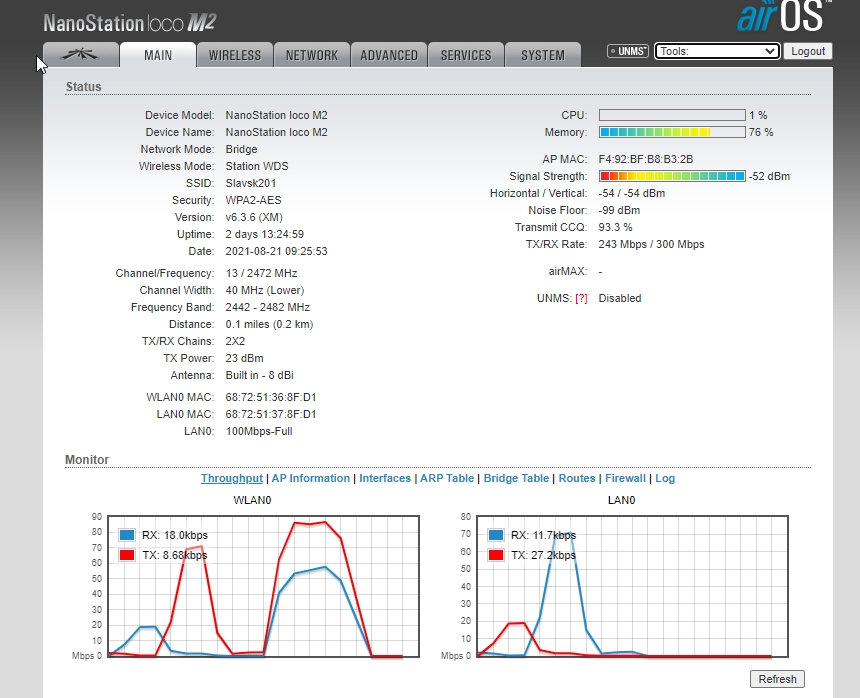Click the AP MAC F4:92:BF:B8:B3:2B
The height and width of the screenshot is (698, 860).
click(646, 159)
